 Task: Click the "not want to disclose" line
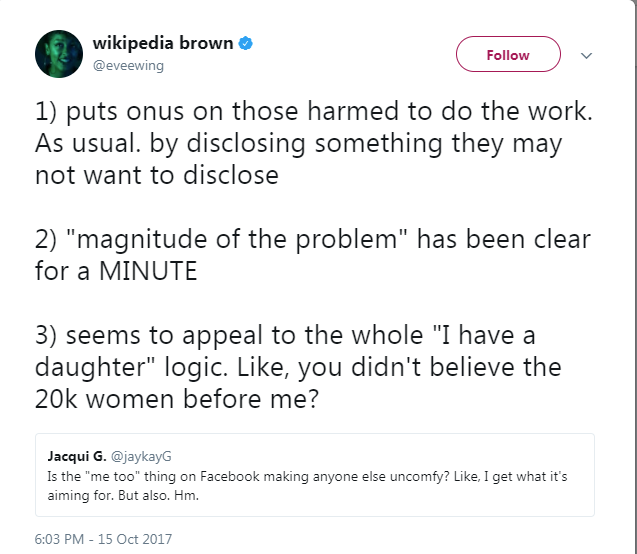pyautogui.click(x=155, y=176)
